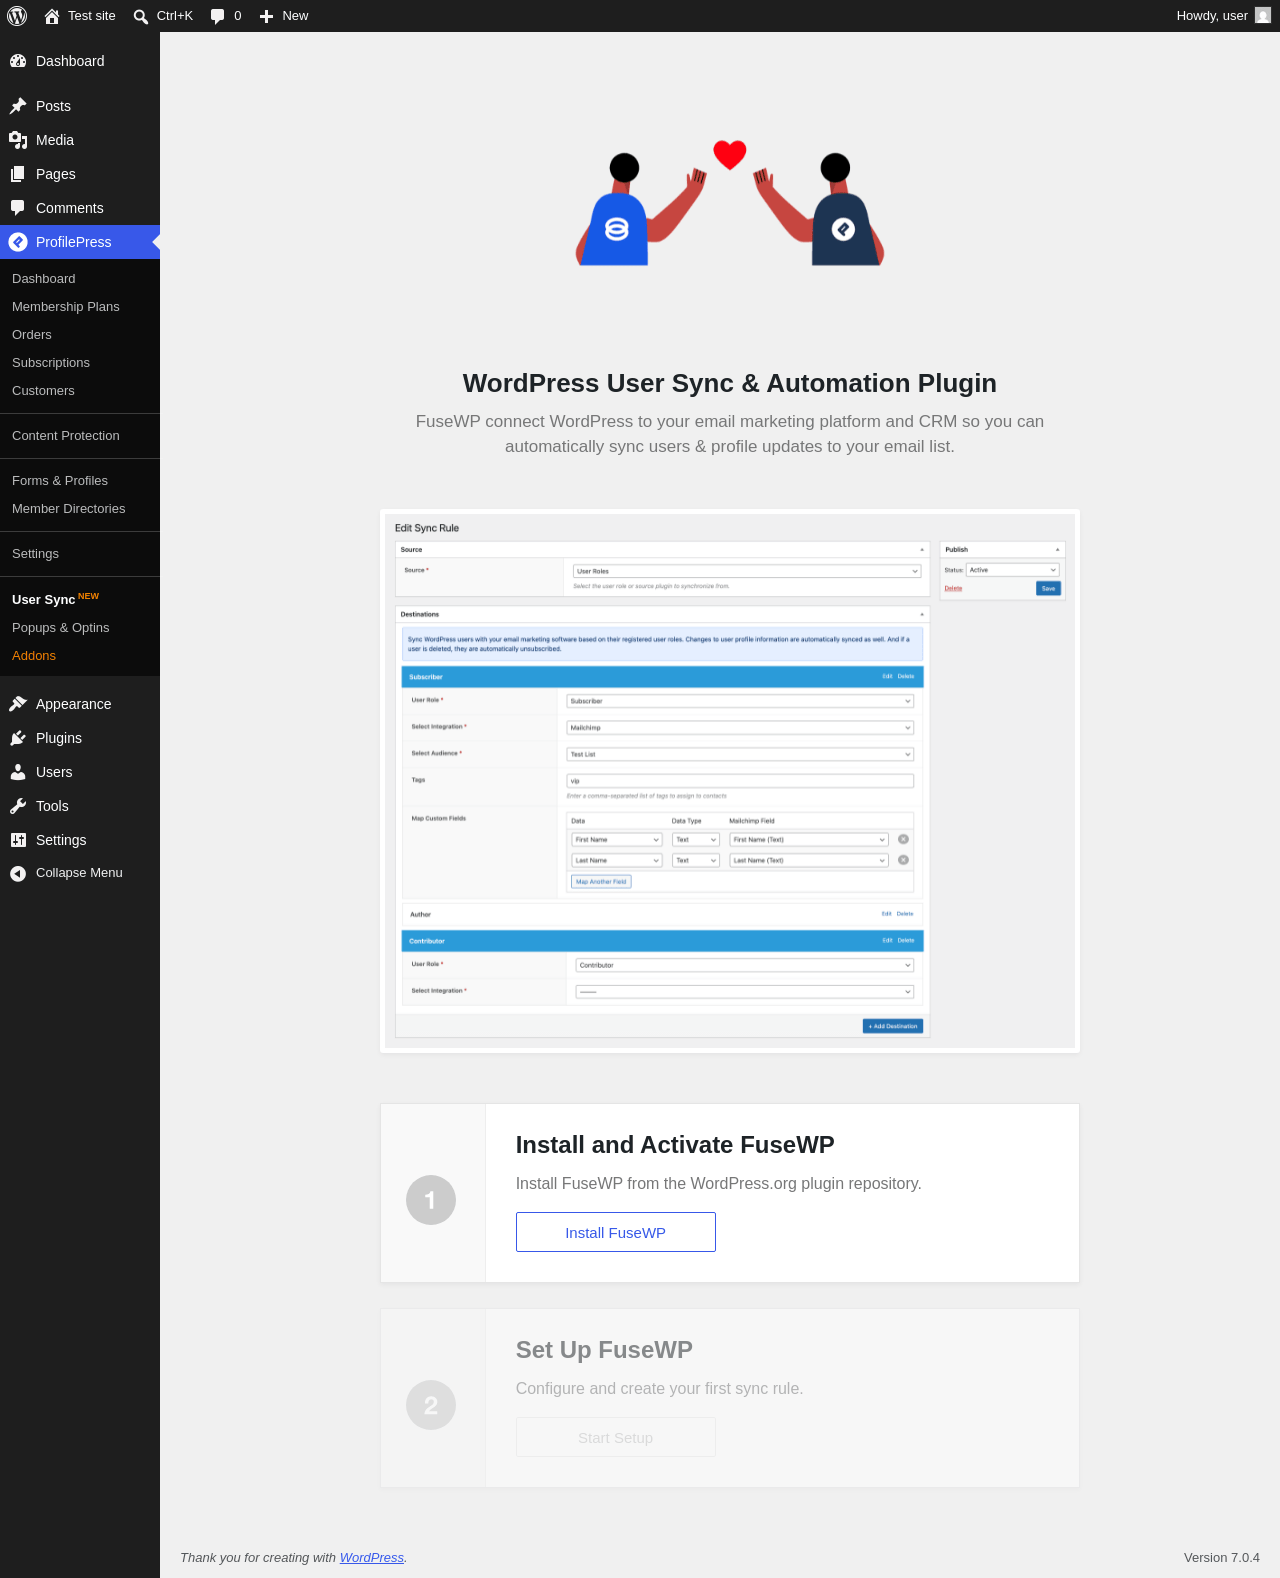Viewport: 1280px width, 1578px height.
Task: Click the ProfilePress logo icon
Action: pos(18,242)
